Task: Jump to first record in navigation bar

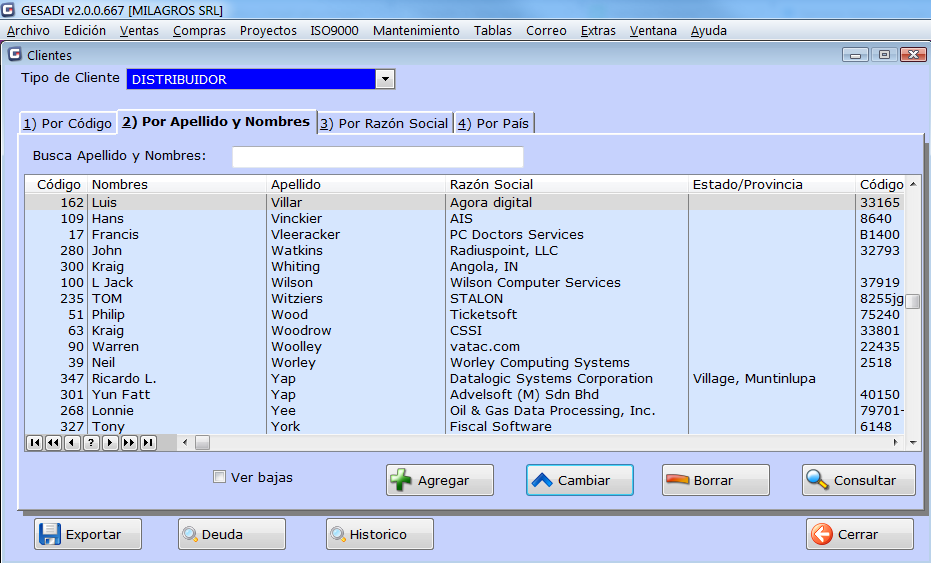Action: (34, 443)
